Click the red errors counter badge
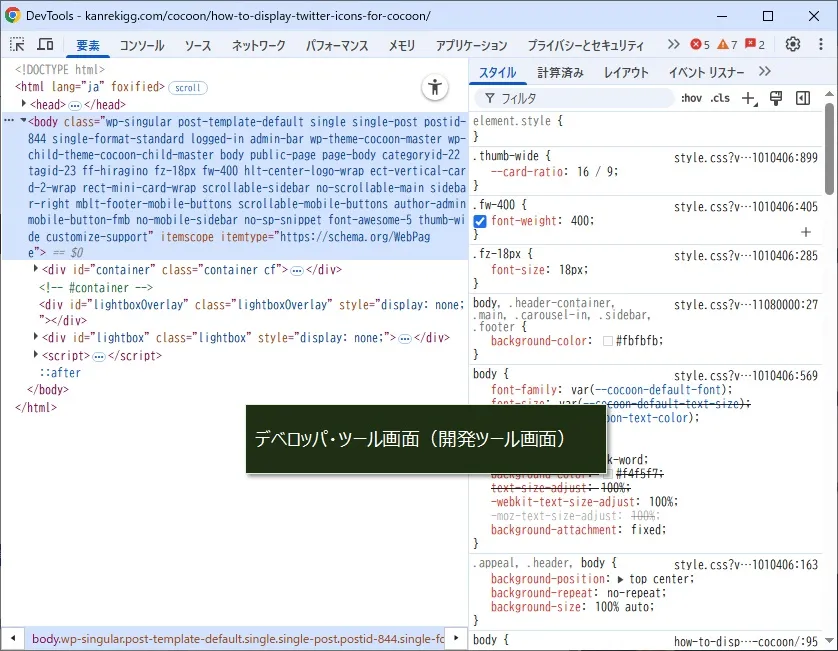This screenshot has height=651, width=838. [700, 45]
